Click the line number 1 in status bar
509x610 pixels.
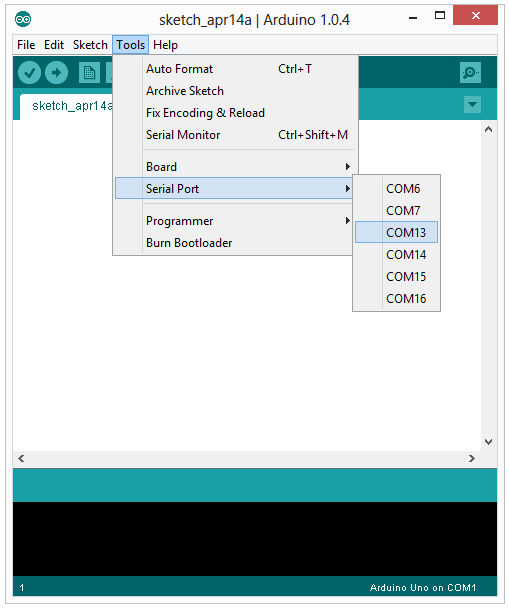point(22,587)
